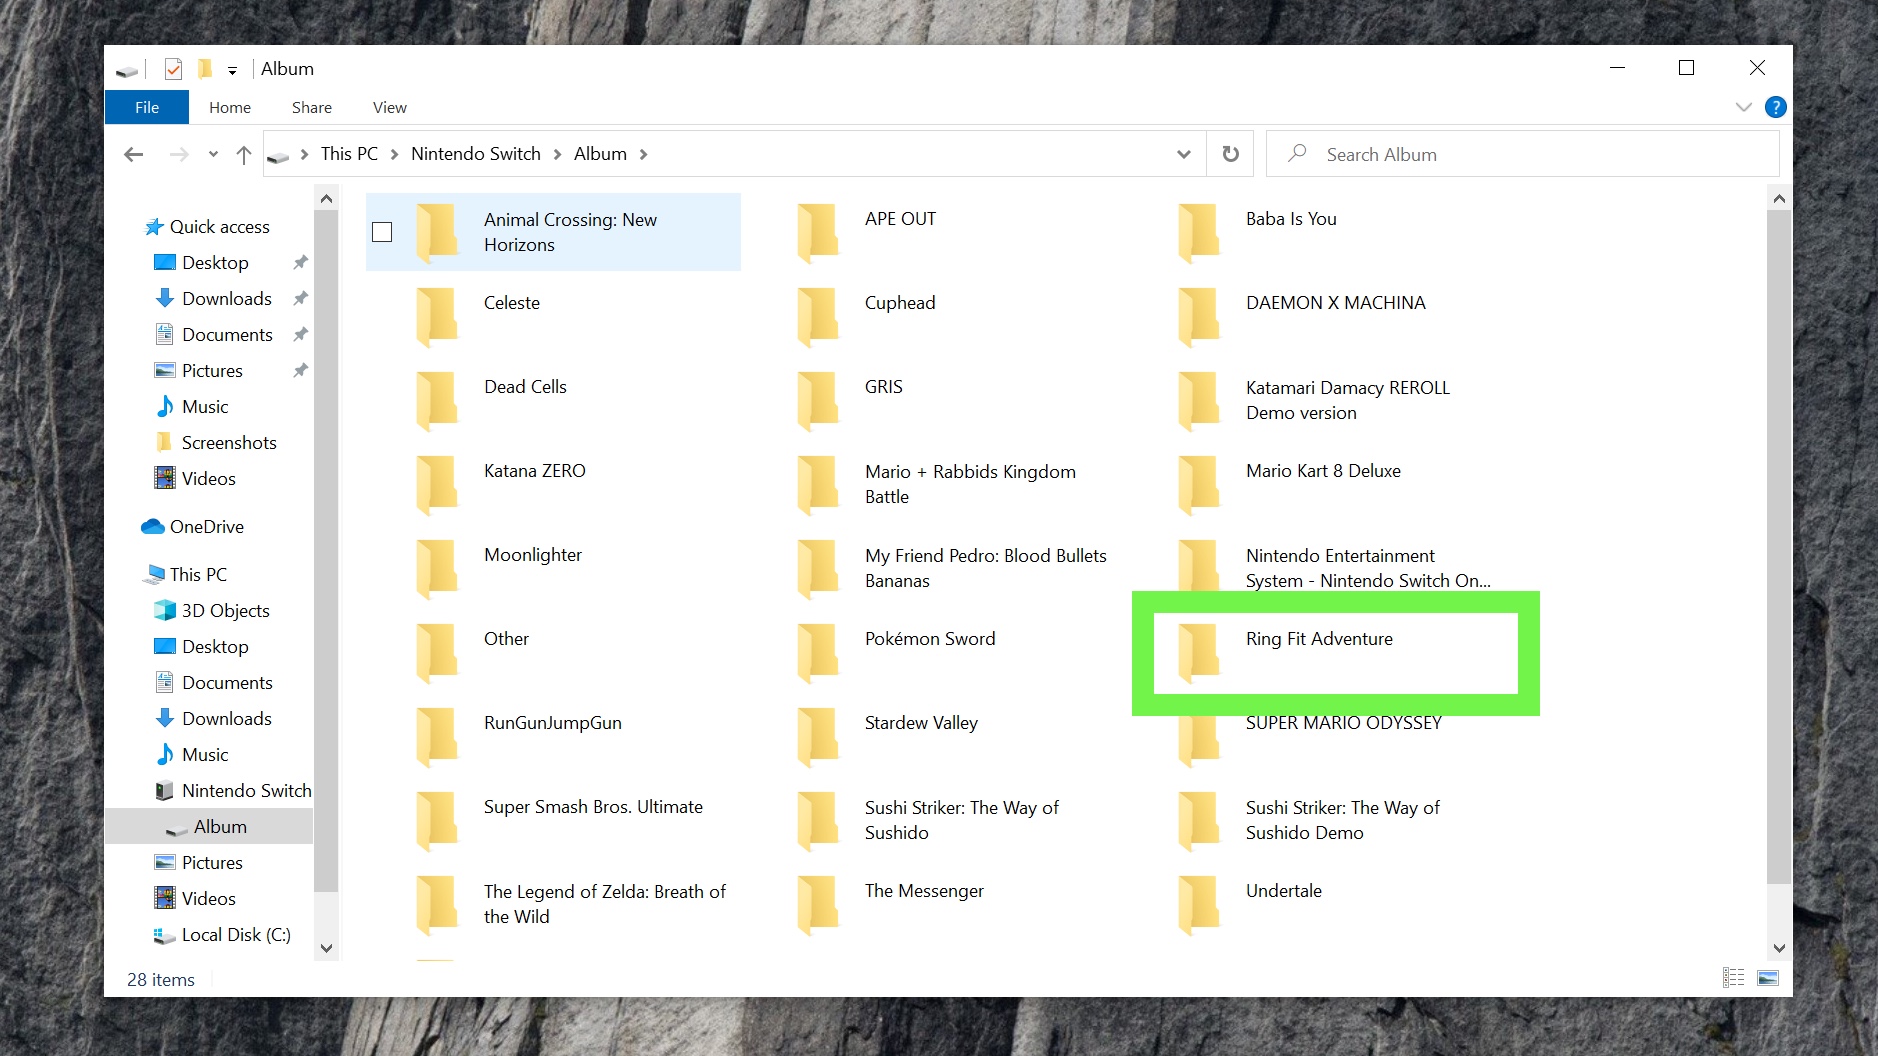Image resolution: width=1878 pixels, height=1056 pixels.
Task: Click the pin icon beside Documents
Action: tap(300, 335)
